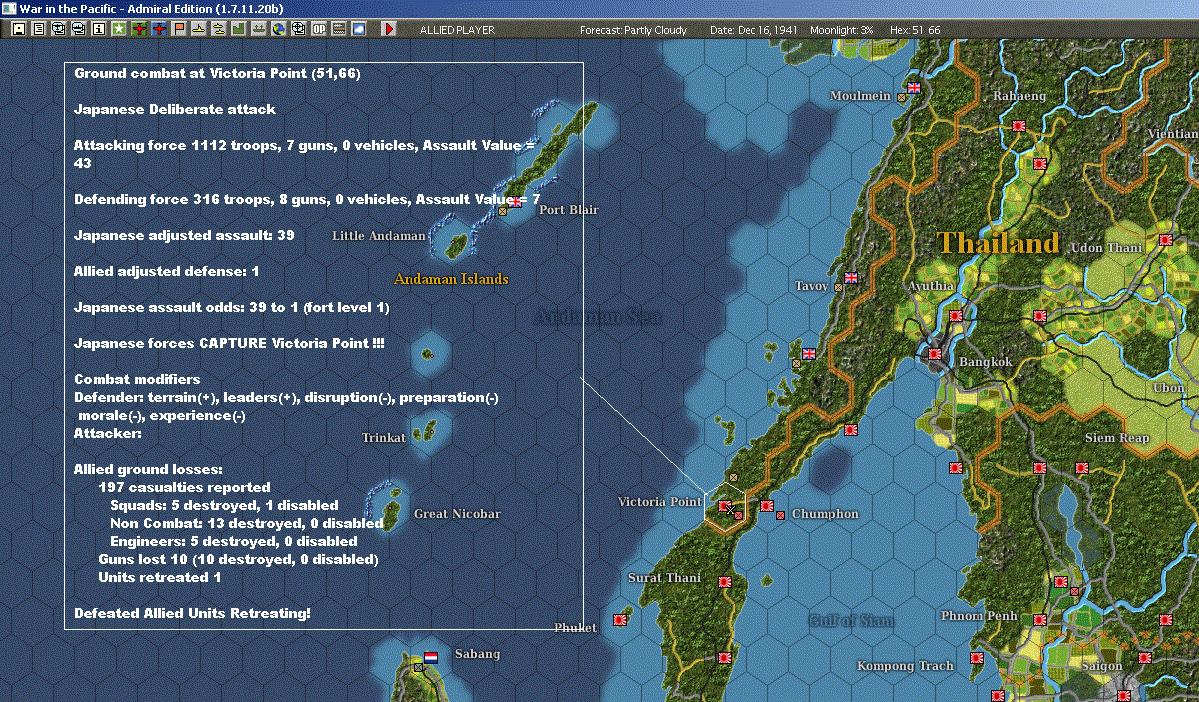Click 'Defeated Allied Units Retreating!' line
The width and height of the screenshot is (1199, 702).
pos(192,613)
